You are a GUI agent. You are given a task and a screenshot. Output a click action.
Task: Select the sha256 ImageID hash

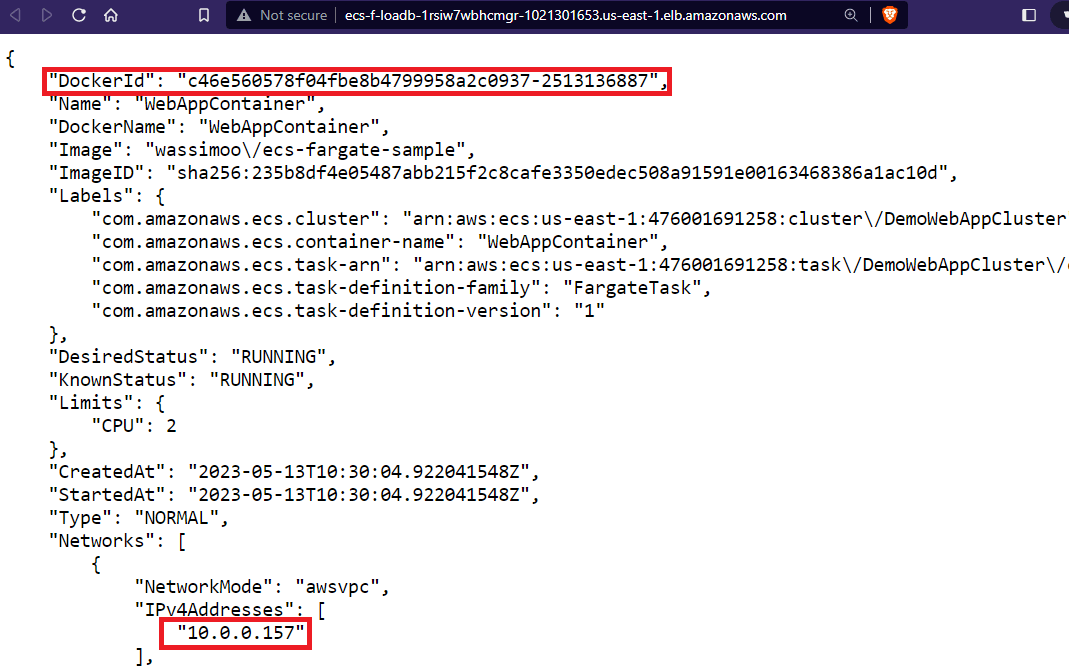pos(560,172)
